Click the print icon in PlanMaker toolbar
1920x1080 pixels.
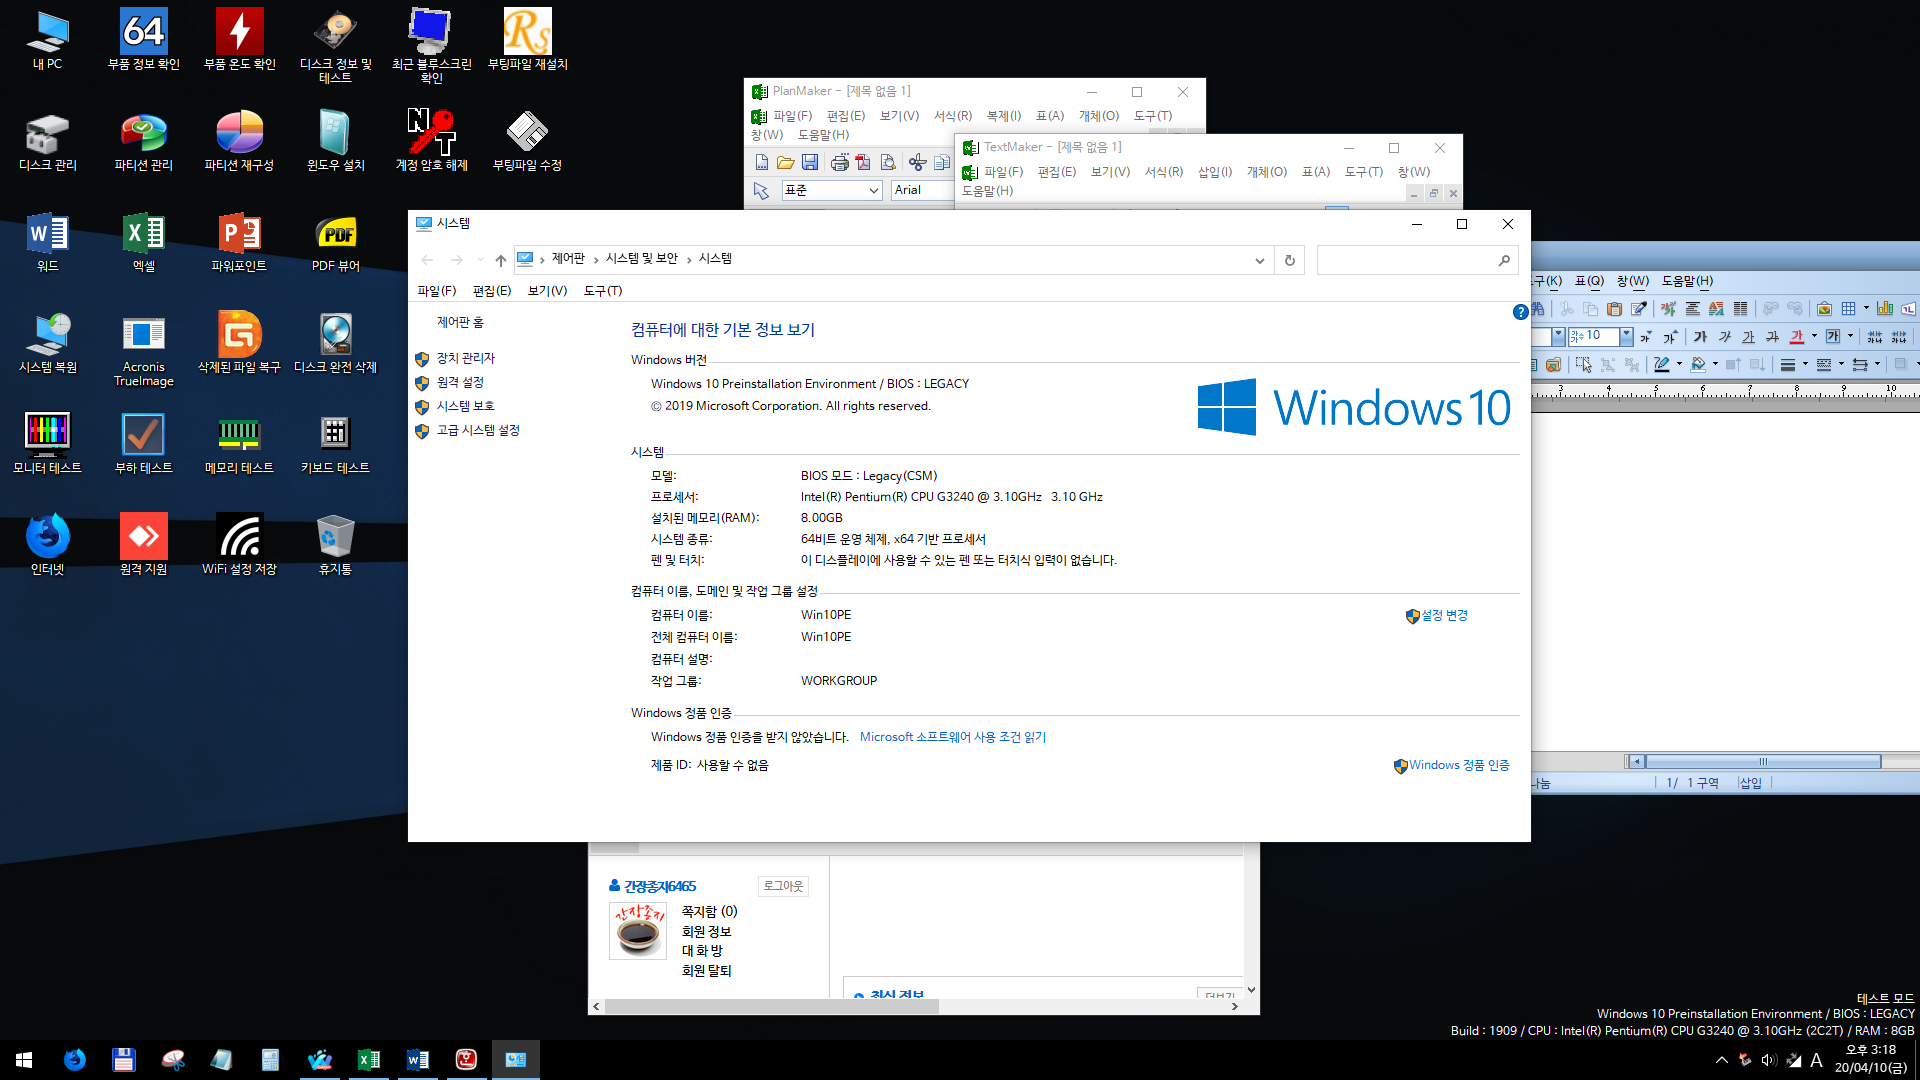point(839,162)
